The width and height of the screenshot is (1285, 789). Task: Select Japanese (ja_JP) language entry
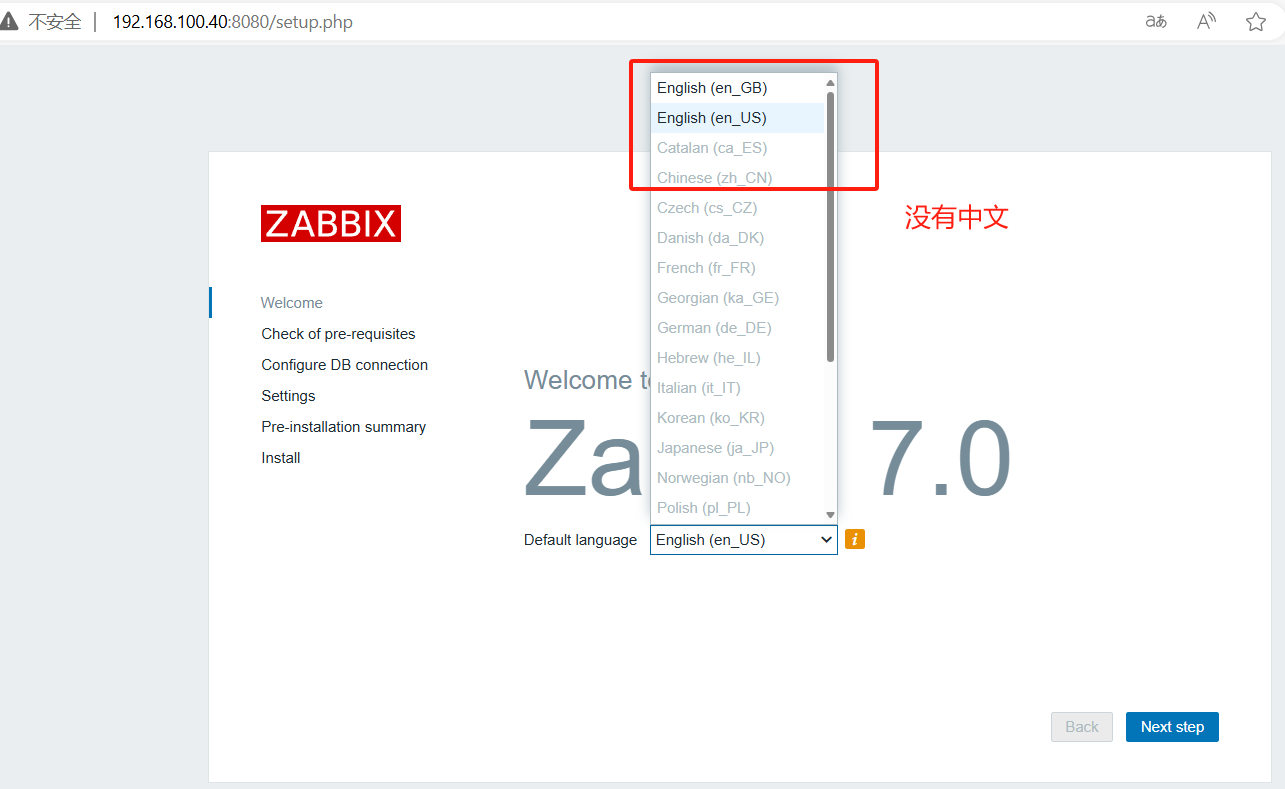pos(737,448)
